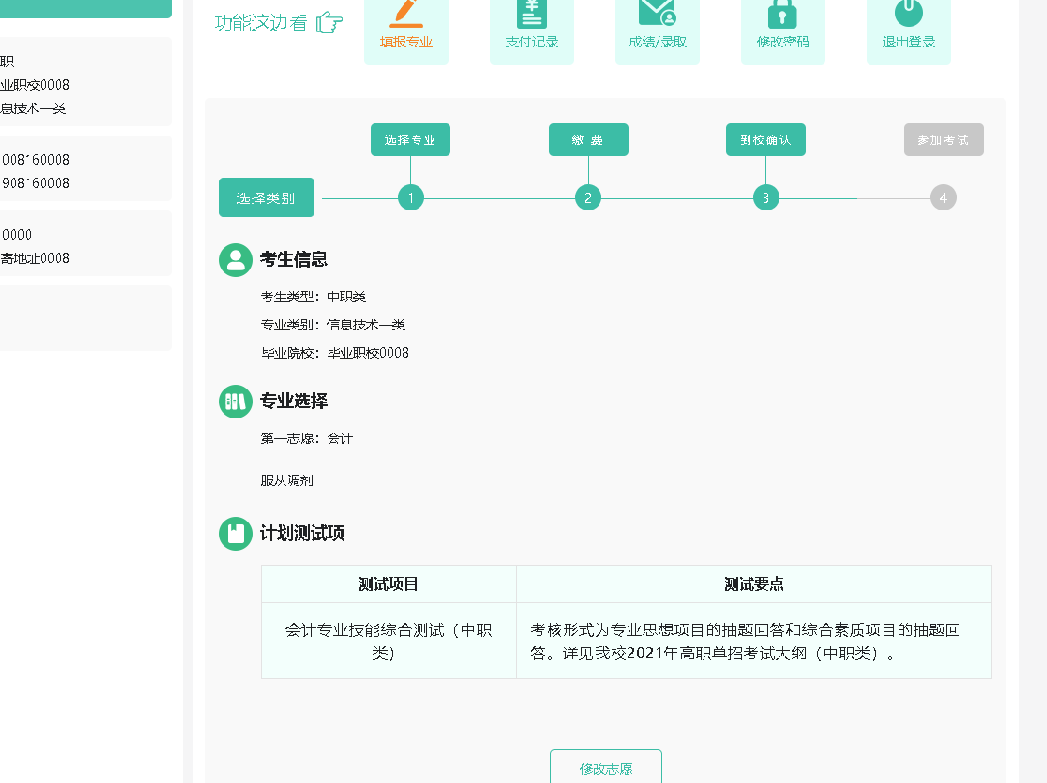Select the 选择类别 step button
1047x783 pixels.
(x=266, y=198)
